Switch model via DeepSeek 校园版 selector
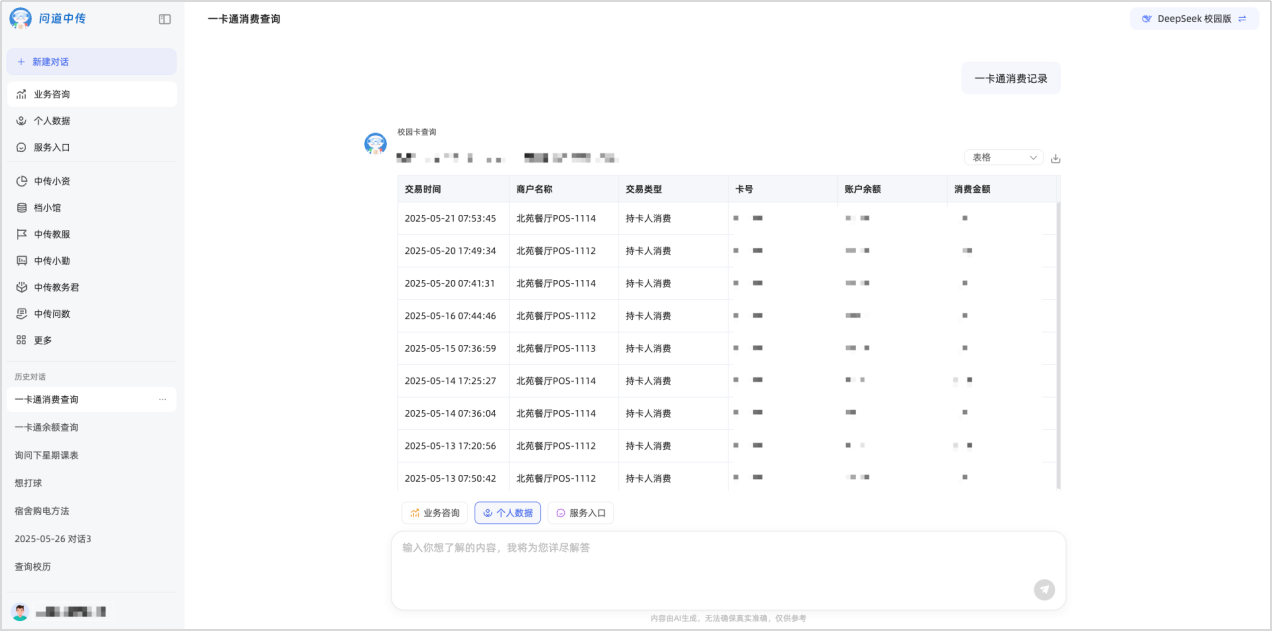 coord(1194,19)
